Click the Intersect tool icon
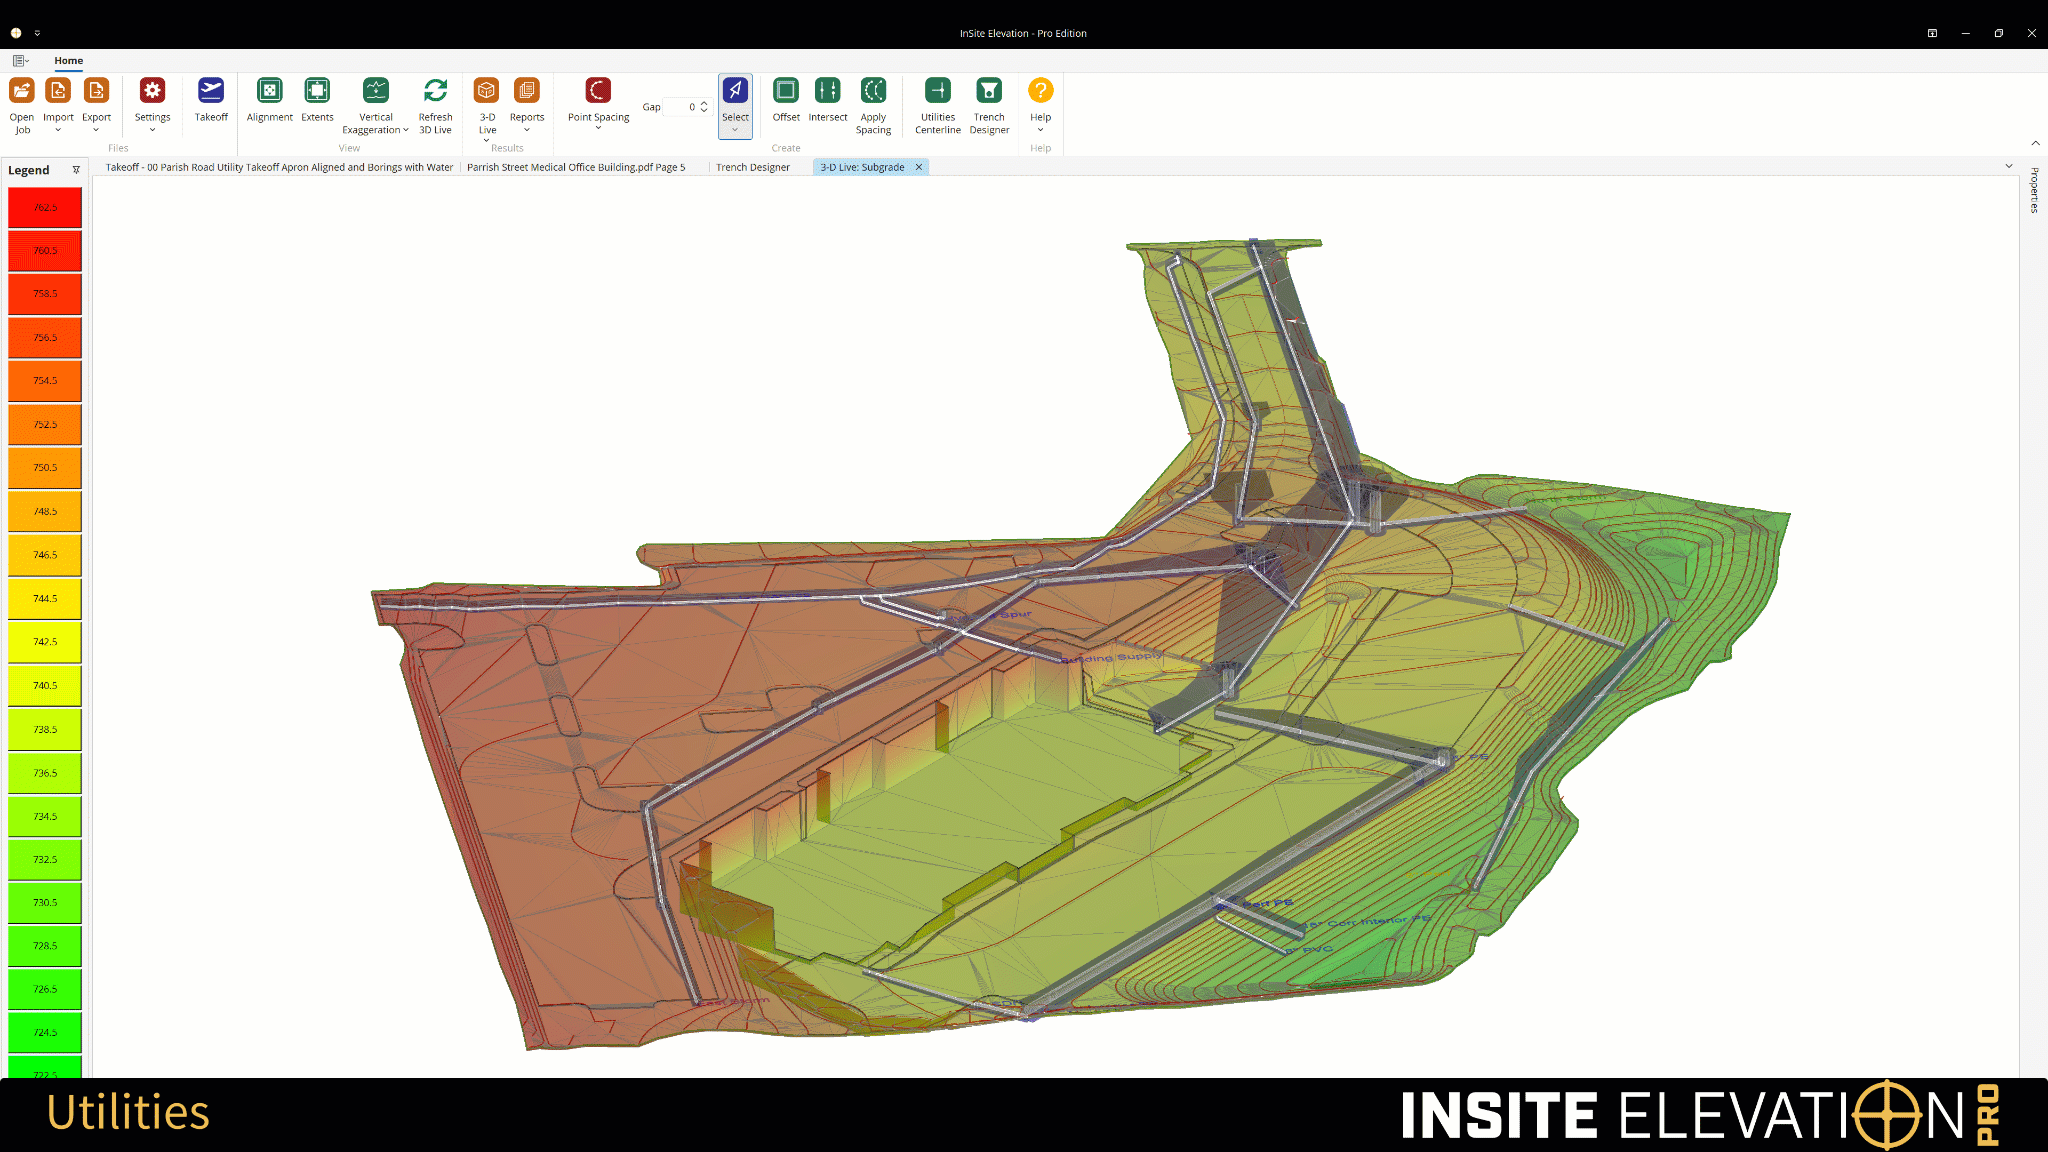The height and width of the screenshot is (1152, 2048). click(828, 91)
